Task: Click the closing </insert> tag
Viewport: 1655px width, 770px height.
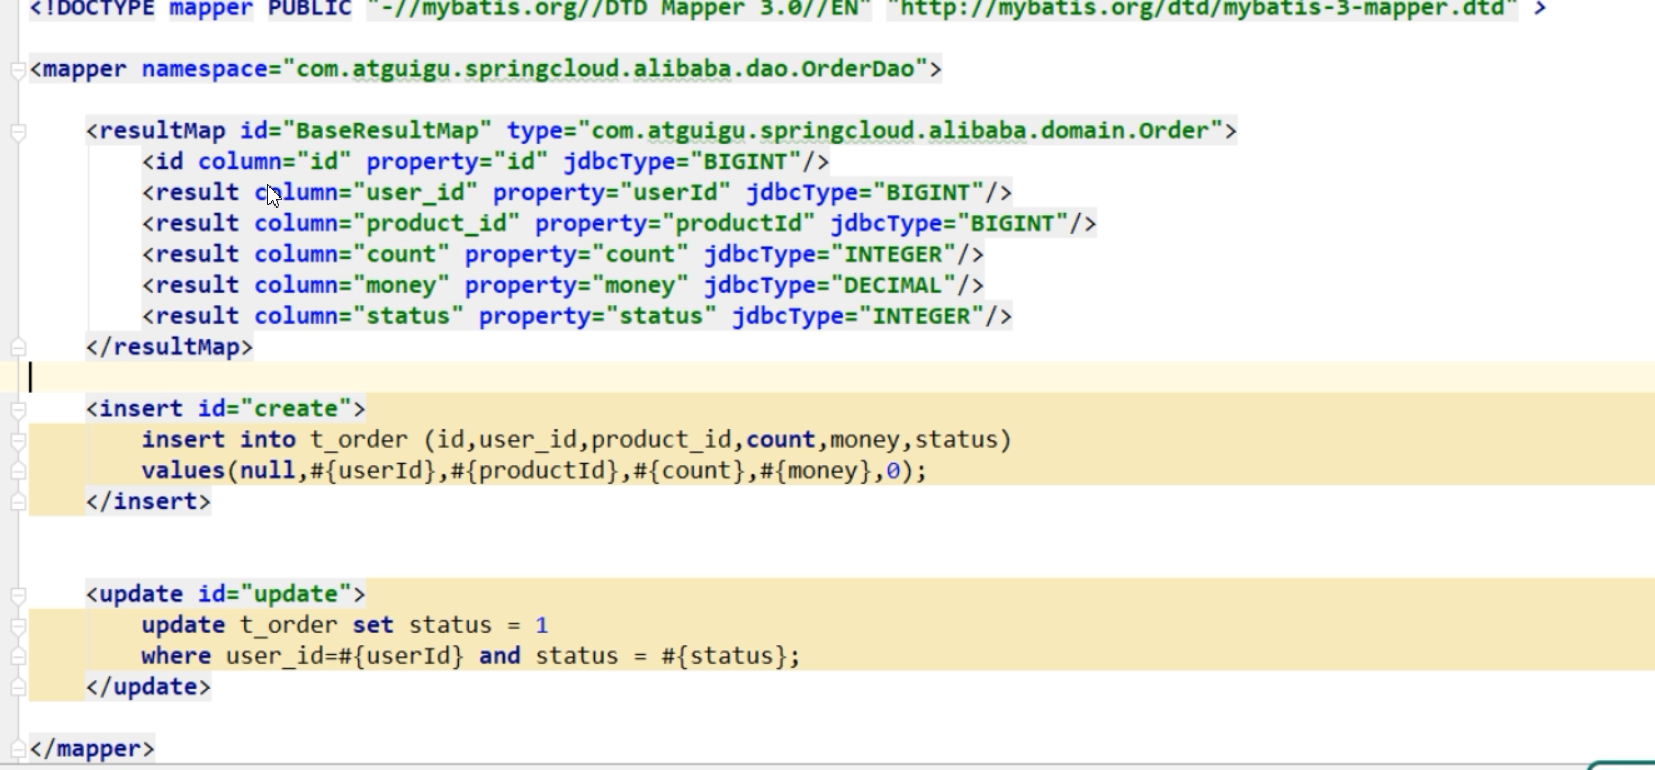Action: 148,502
